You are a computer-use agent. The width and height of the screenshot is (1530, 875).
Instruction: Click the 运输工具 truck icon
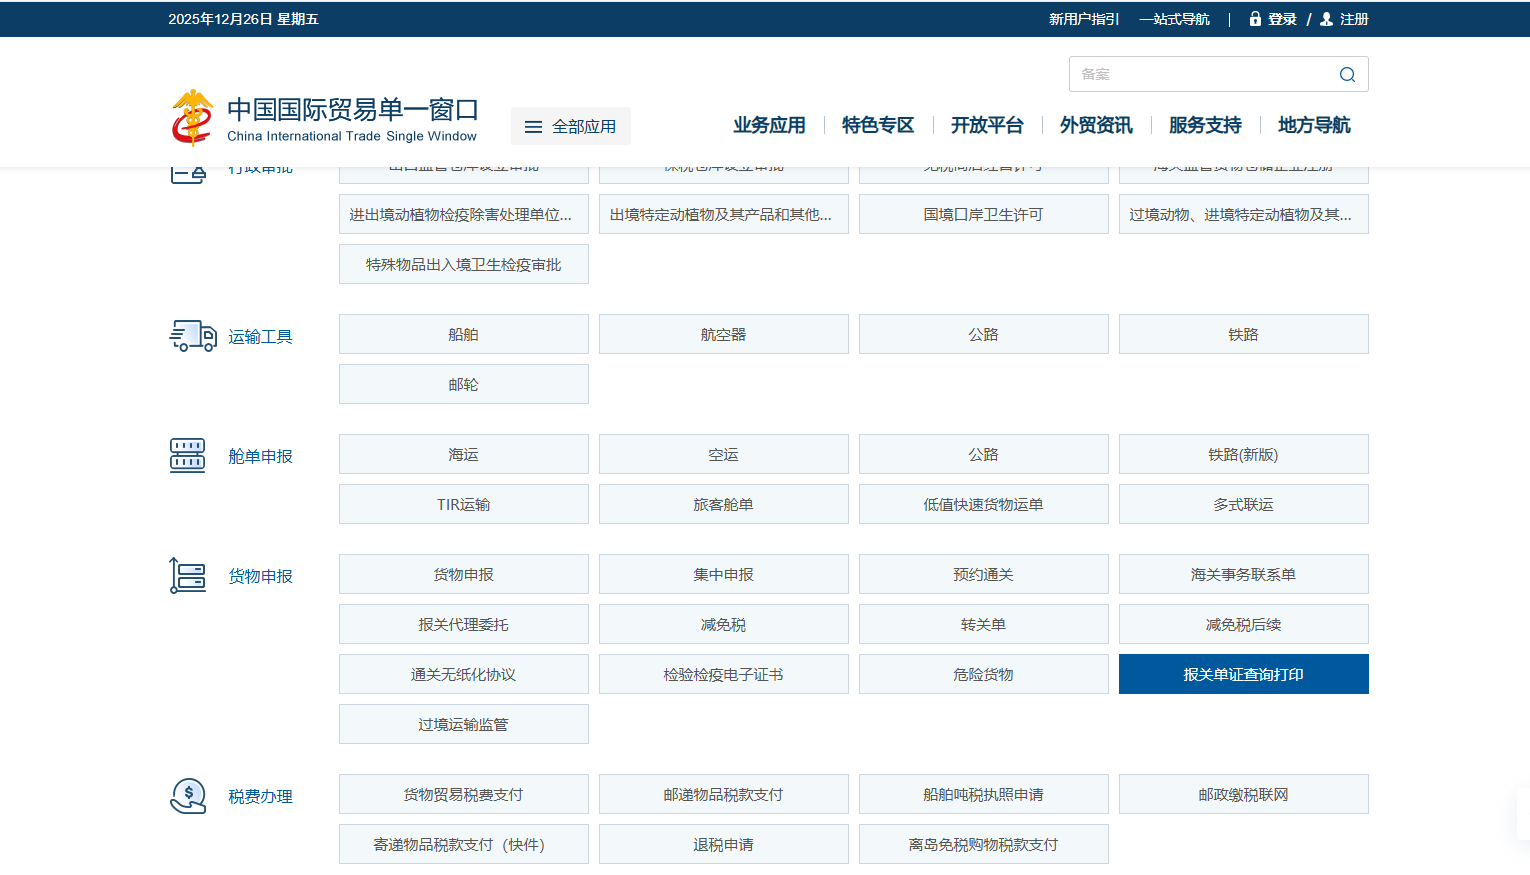(192, 336)
